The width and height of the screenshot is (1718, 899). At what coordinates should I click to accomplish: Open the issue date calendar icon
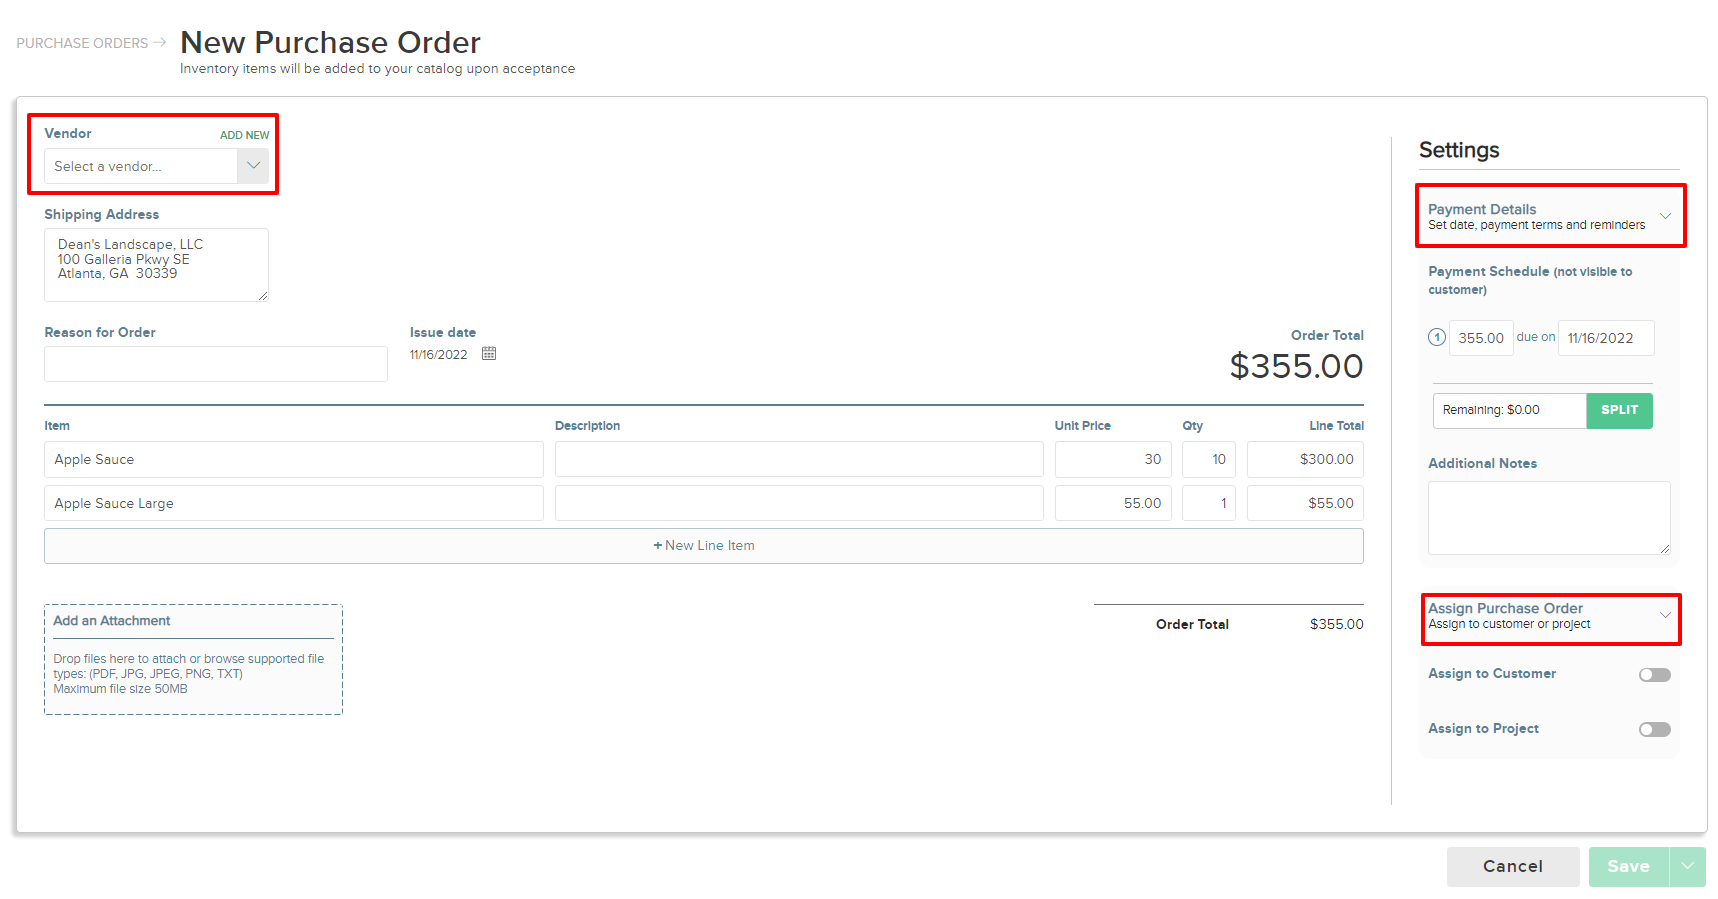coord(489,354)
